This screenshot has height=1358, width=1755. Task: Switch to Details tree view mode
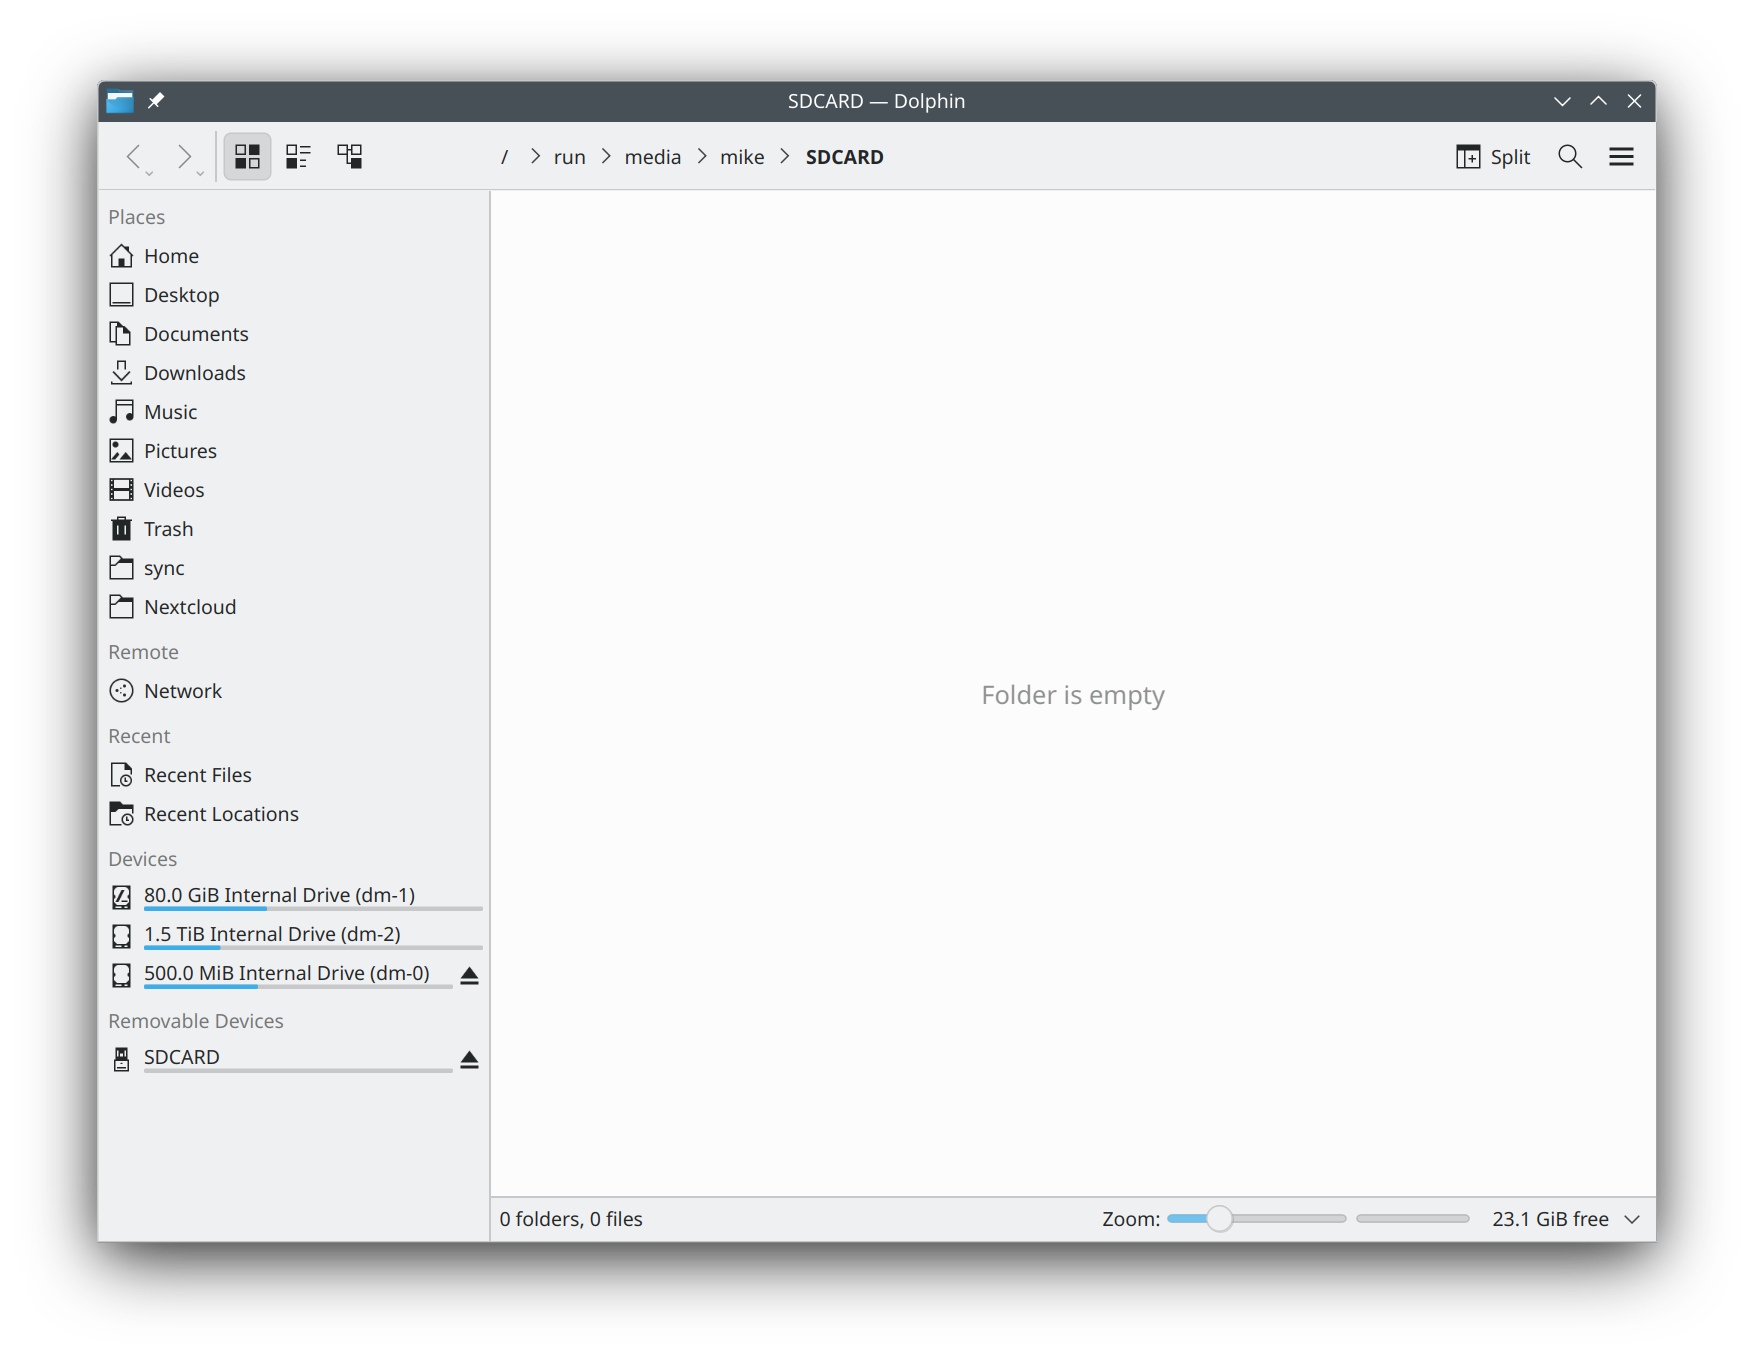tap(350, 156)
